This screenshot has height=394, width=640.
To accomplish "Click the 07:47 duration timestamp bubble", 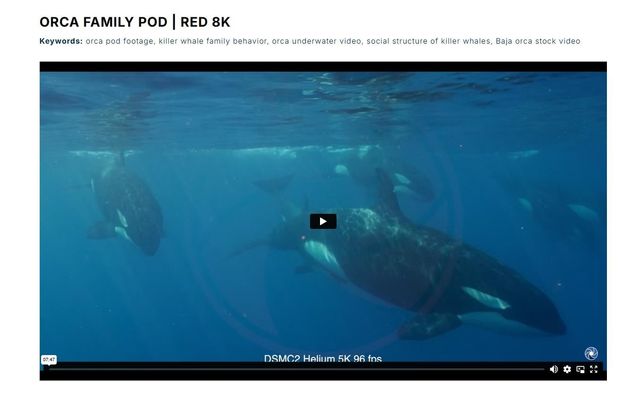I will click(49, 360).
